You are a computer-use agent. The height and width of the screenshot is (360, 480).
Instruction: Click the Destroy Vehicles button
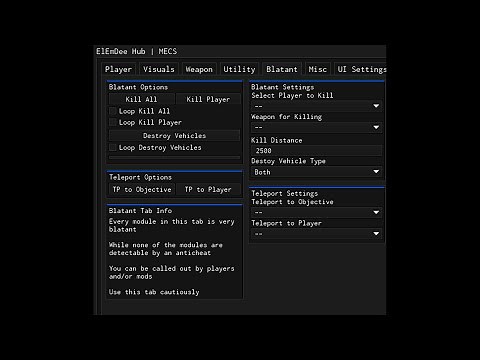174,135
